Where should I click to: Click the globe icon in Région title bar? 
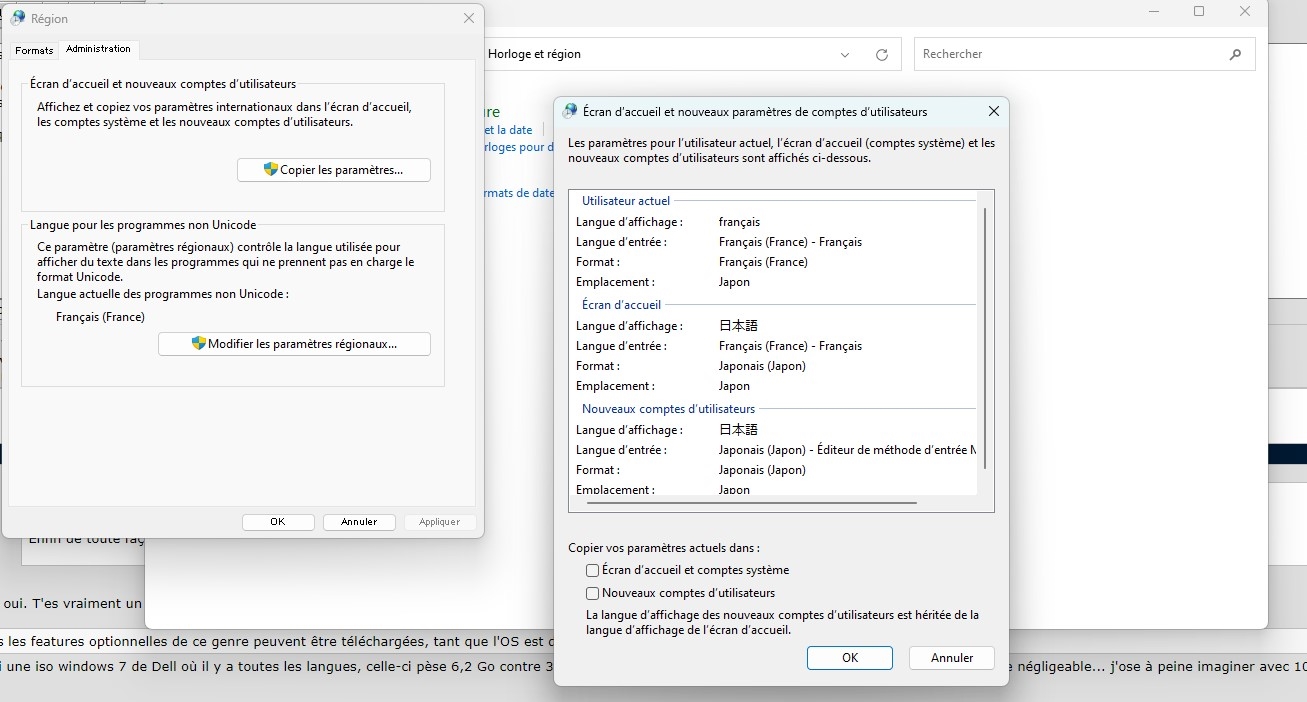coord(18,18)
